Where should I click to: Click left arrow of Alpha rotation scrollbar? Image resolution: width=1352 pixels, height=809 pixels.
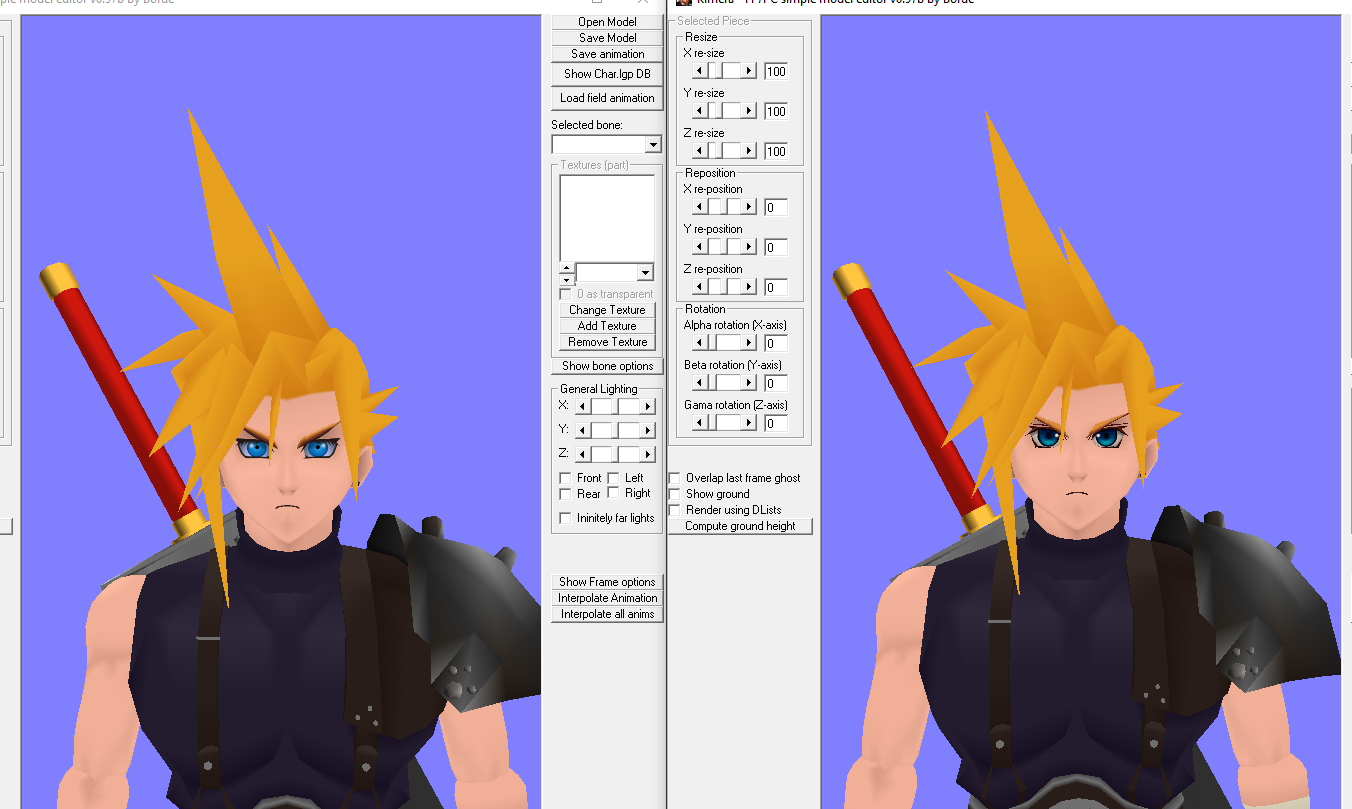[700, 343]
